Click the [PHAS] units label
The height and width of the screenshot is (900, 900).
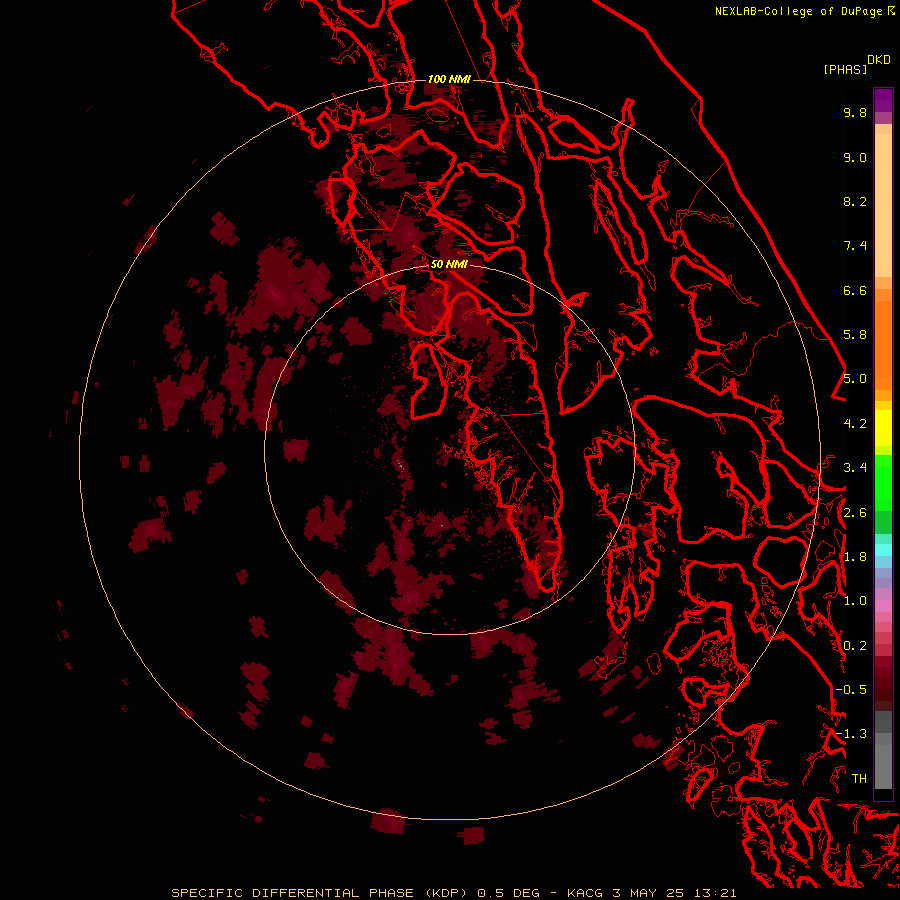(845, 69)
